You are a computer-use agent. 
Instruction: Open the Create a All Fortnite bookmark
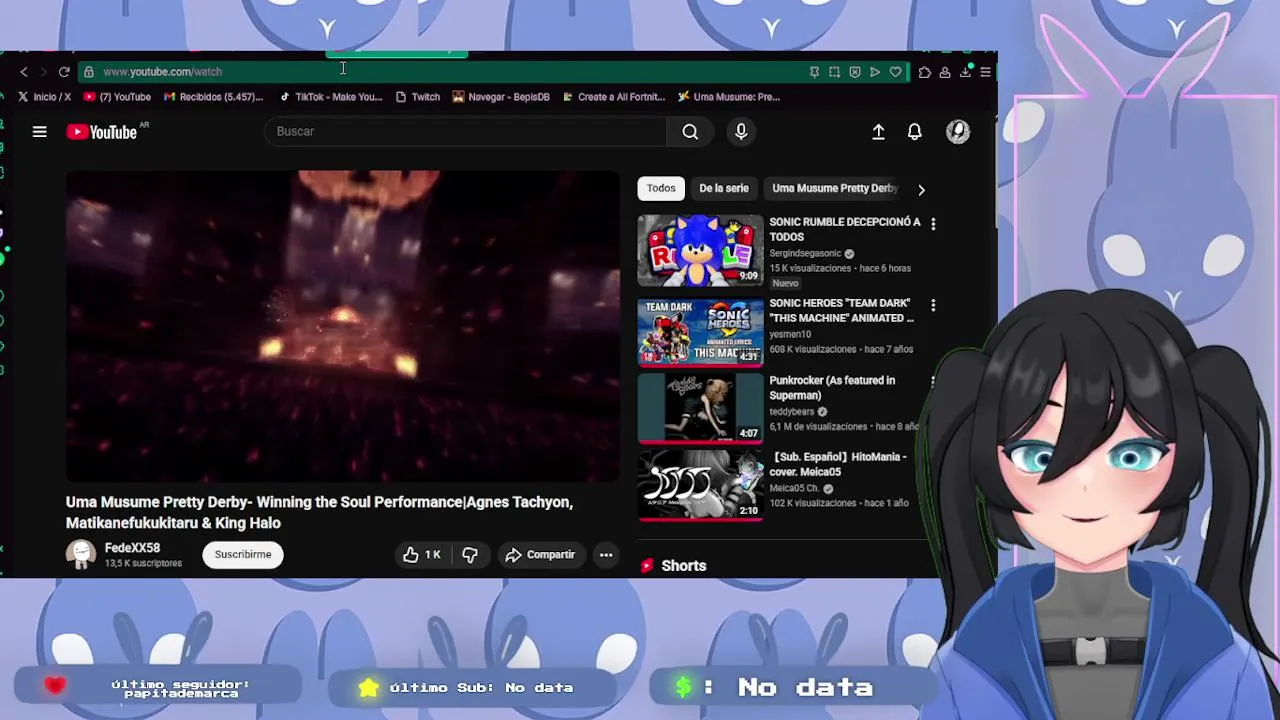point(614,97)
